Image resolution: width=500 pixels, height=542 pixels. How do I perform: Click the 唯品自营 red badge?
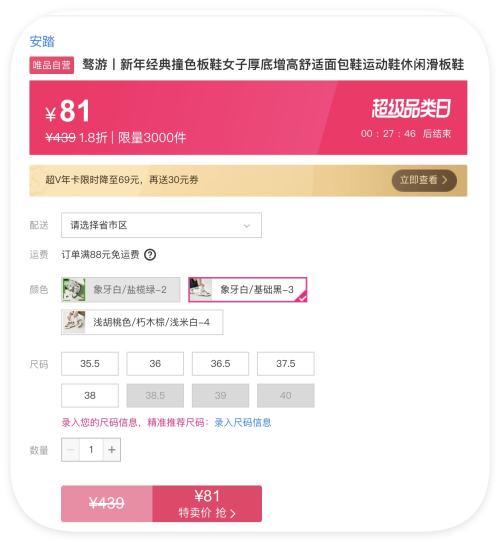[x=52, y=65]
